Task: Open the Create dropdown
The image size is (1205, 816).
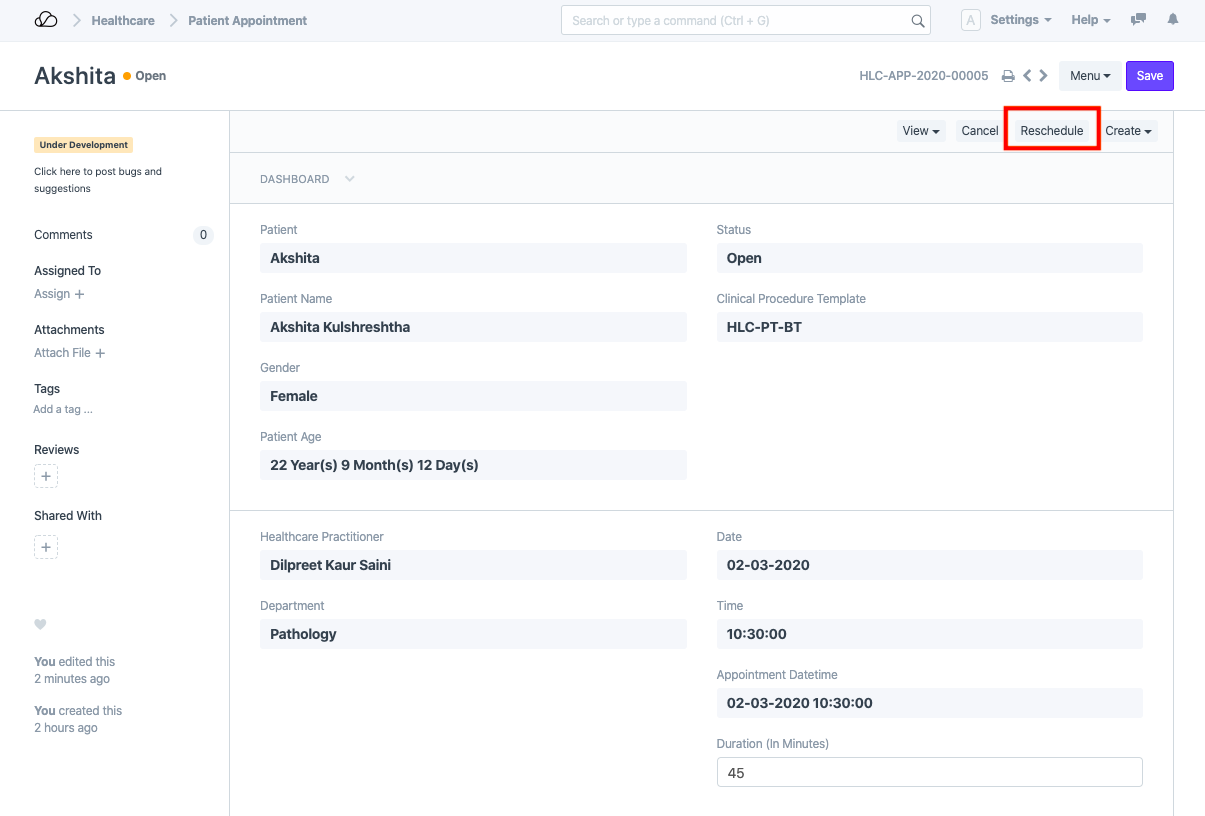Action: coord(1128,131)
